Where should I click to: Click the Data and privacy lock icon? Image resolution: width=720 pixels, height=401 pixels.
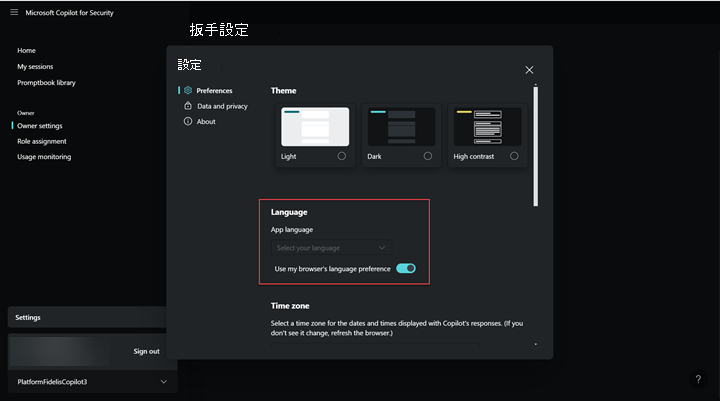tap(188, 106)
